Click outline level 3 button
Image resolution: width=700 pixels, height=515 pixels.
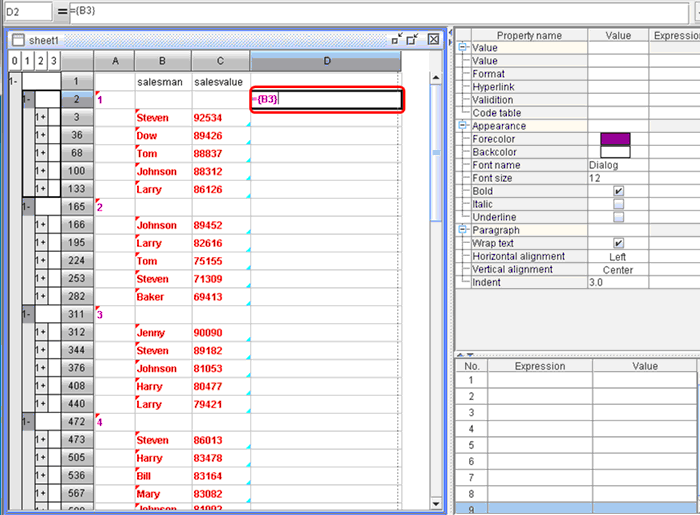coord(54,61)
